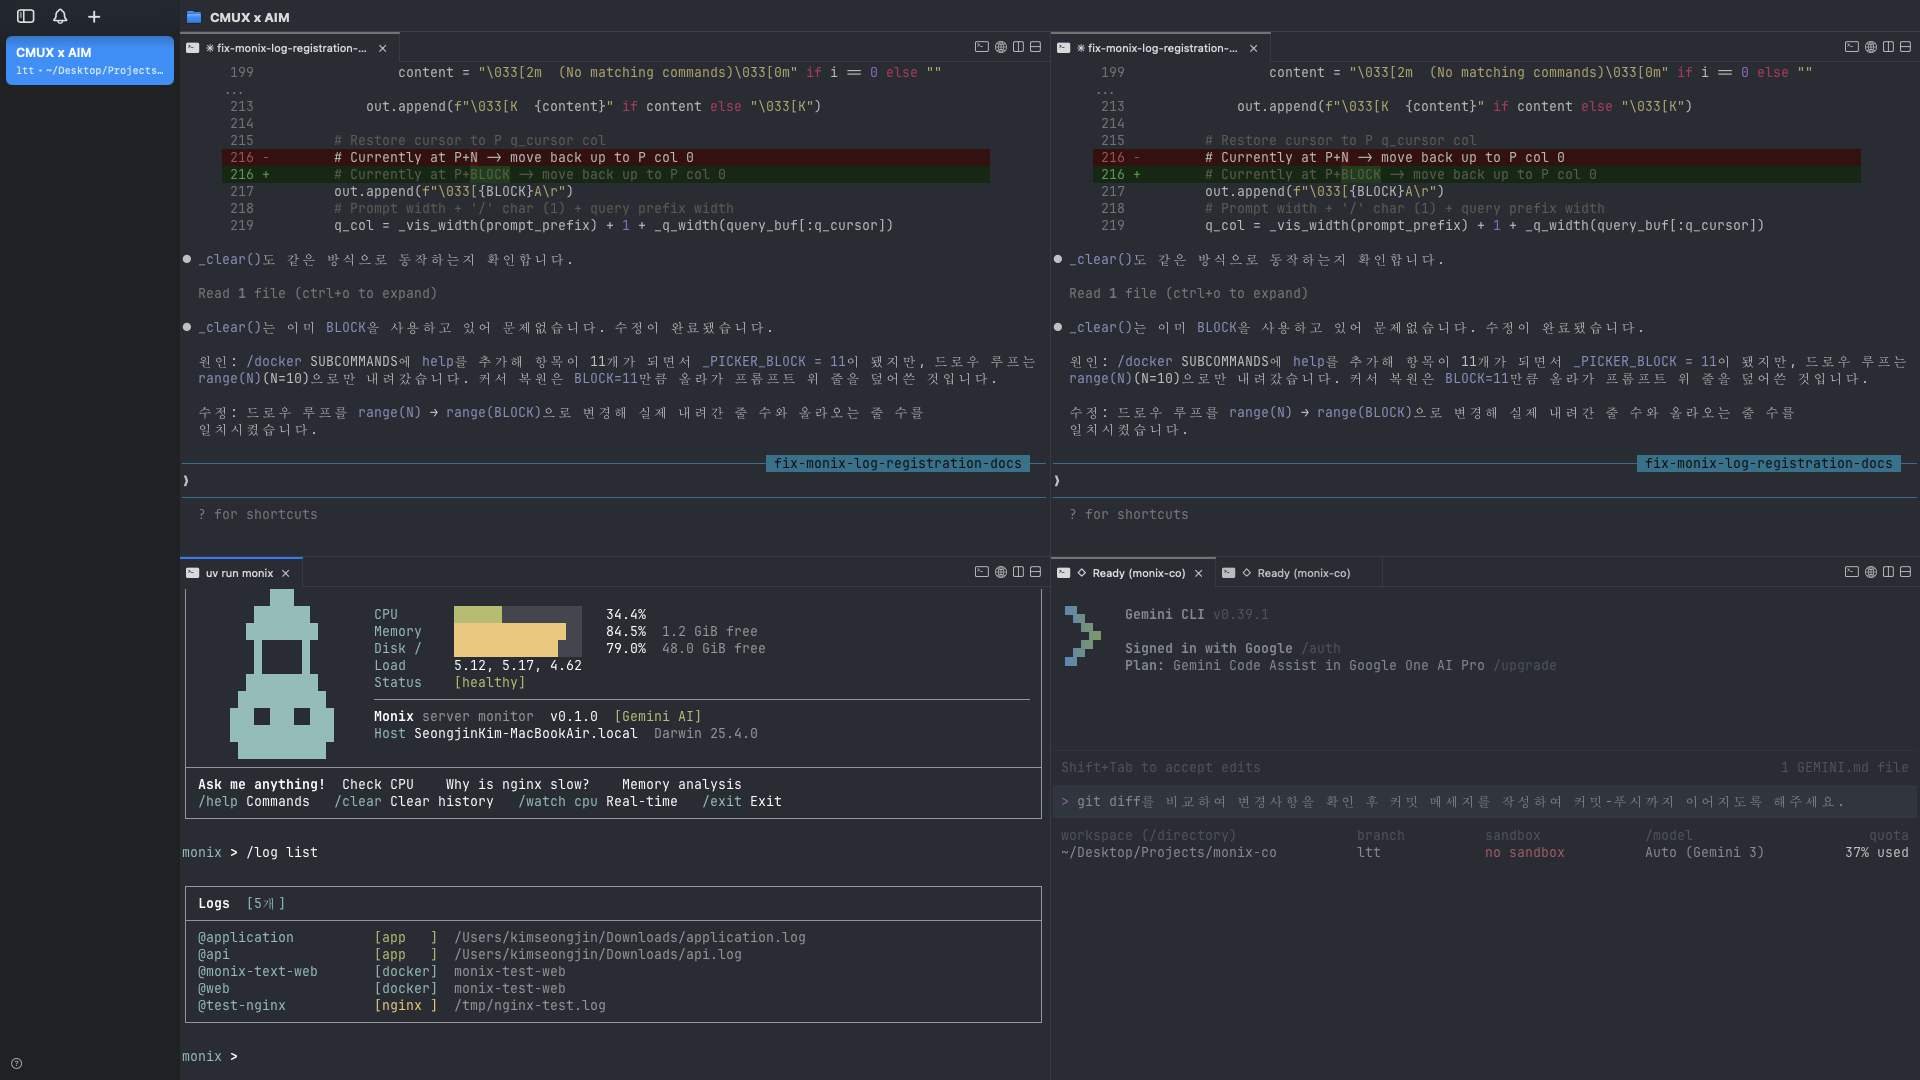Open the help icon at sidebar bottom

(16, 1064)
